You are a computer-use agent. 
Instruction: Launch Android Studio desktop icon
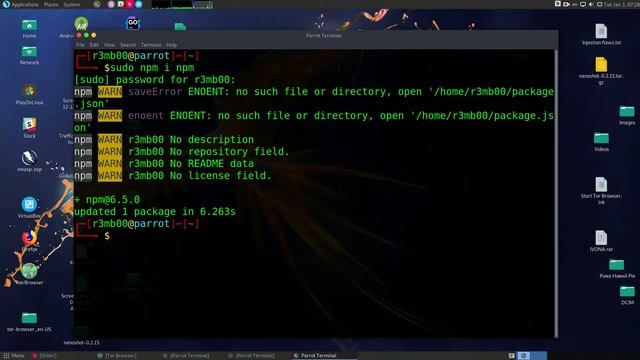81,24
